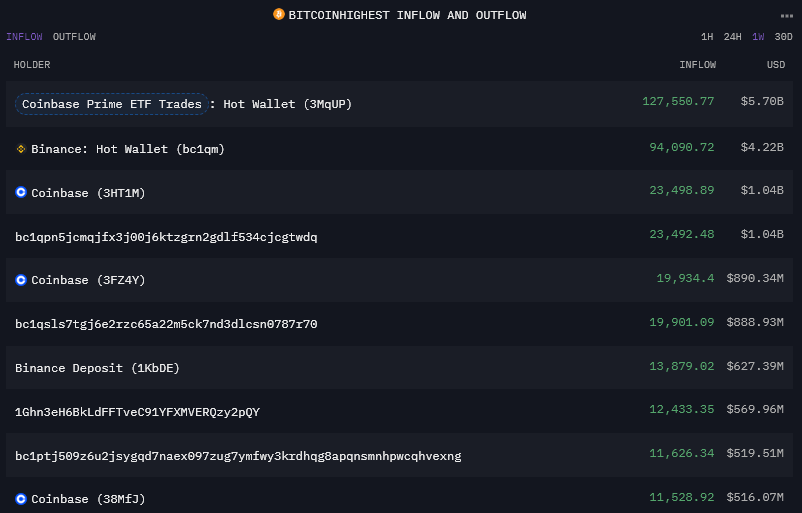
Task: Open address bc1qsls7tgj6e2rzc65a22m5ck7nd3dlcsn0787r70
Action: (x=166, y=324)
